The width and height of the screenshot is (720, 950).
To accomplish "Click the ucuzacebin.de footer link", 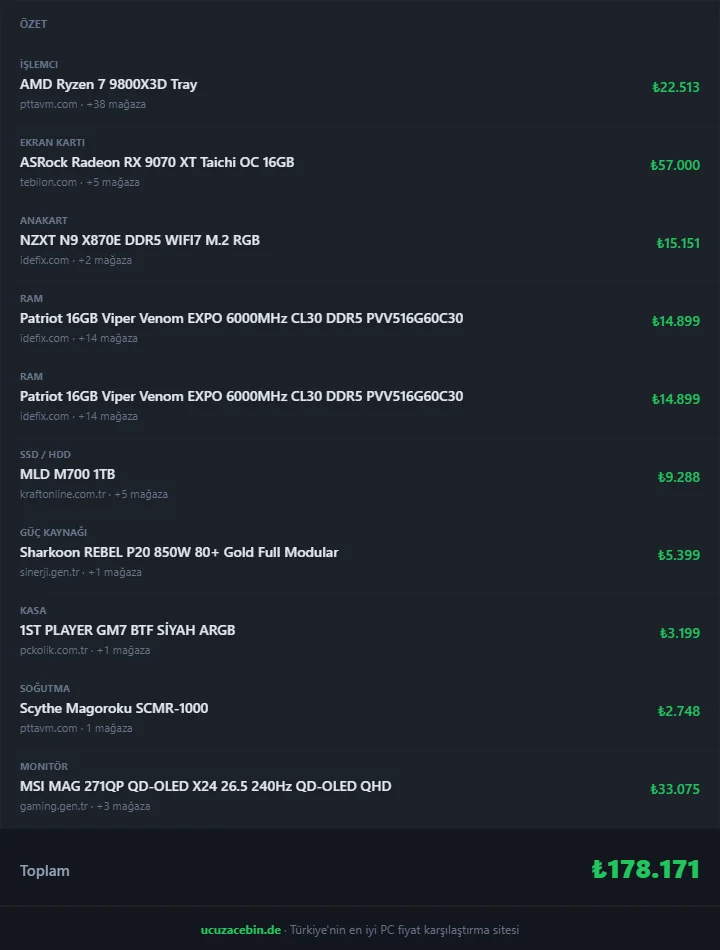I will (241, 929).
